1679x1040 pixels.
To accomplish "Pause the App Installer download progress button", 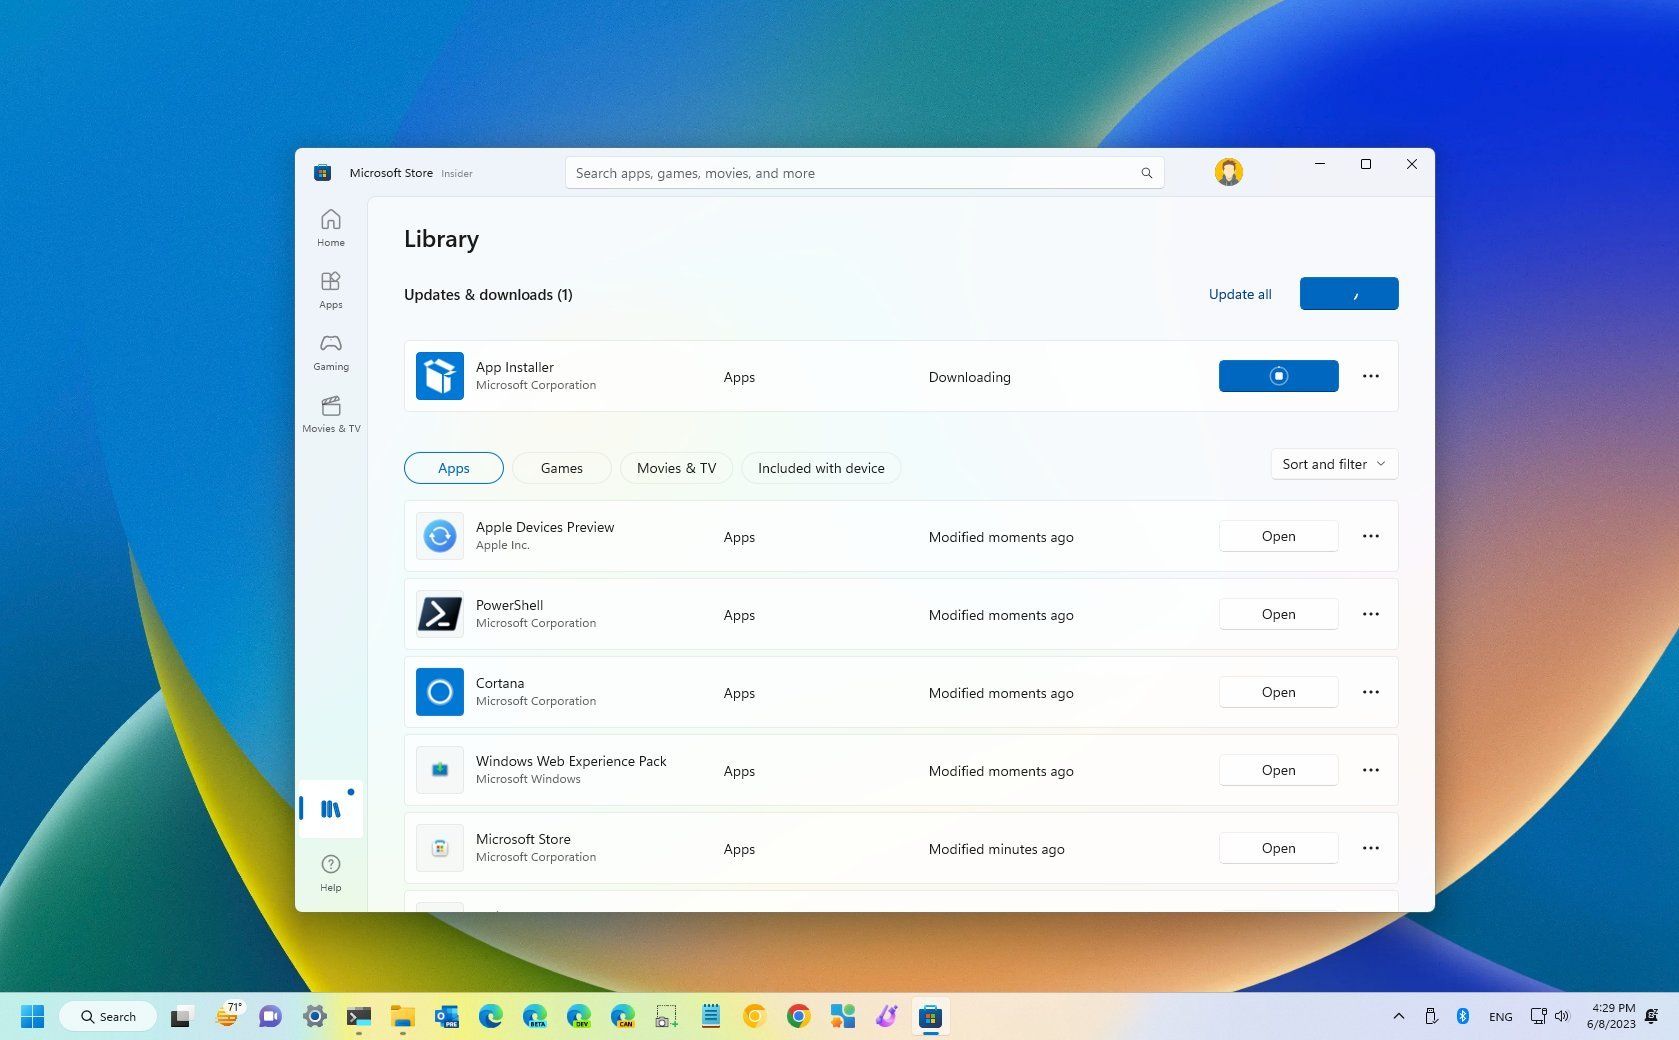I will [x=1278, y=376].
